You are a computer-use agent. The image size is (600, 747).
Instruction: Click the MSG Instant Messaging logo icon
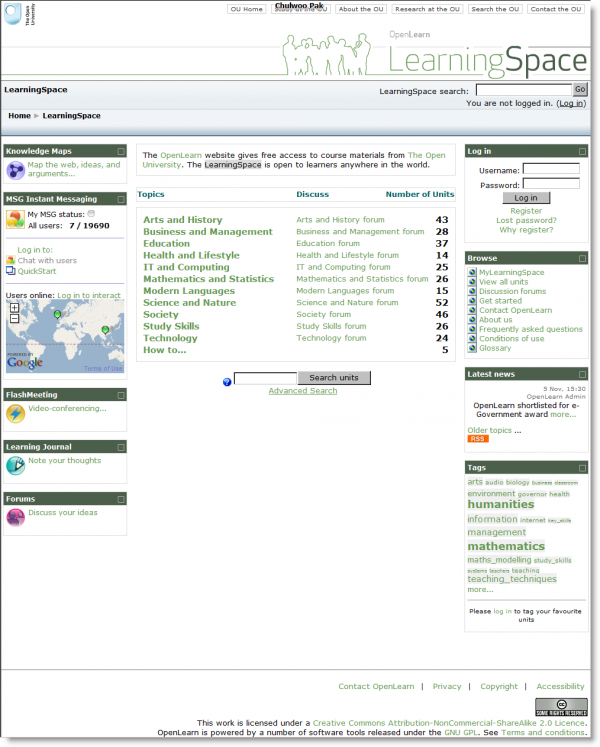15,220
